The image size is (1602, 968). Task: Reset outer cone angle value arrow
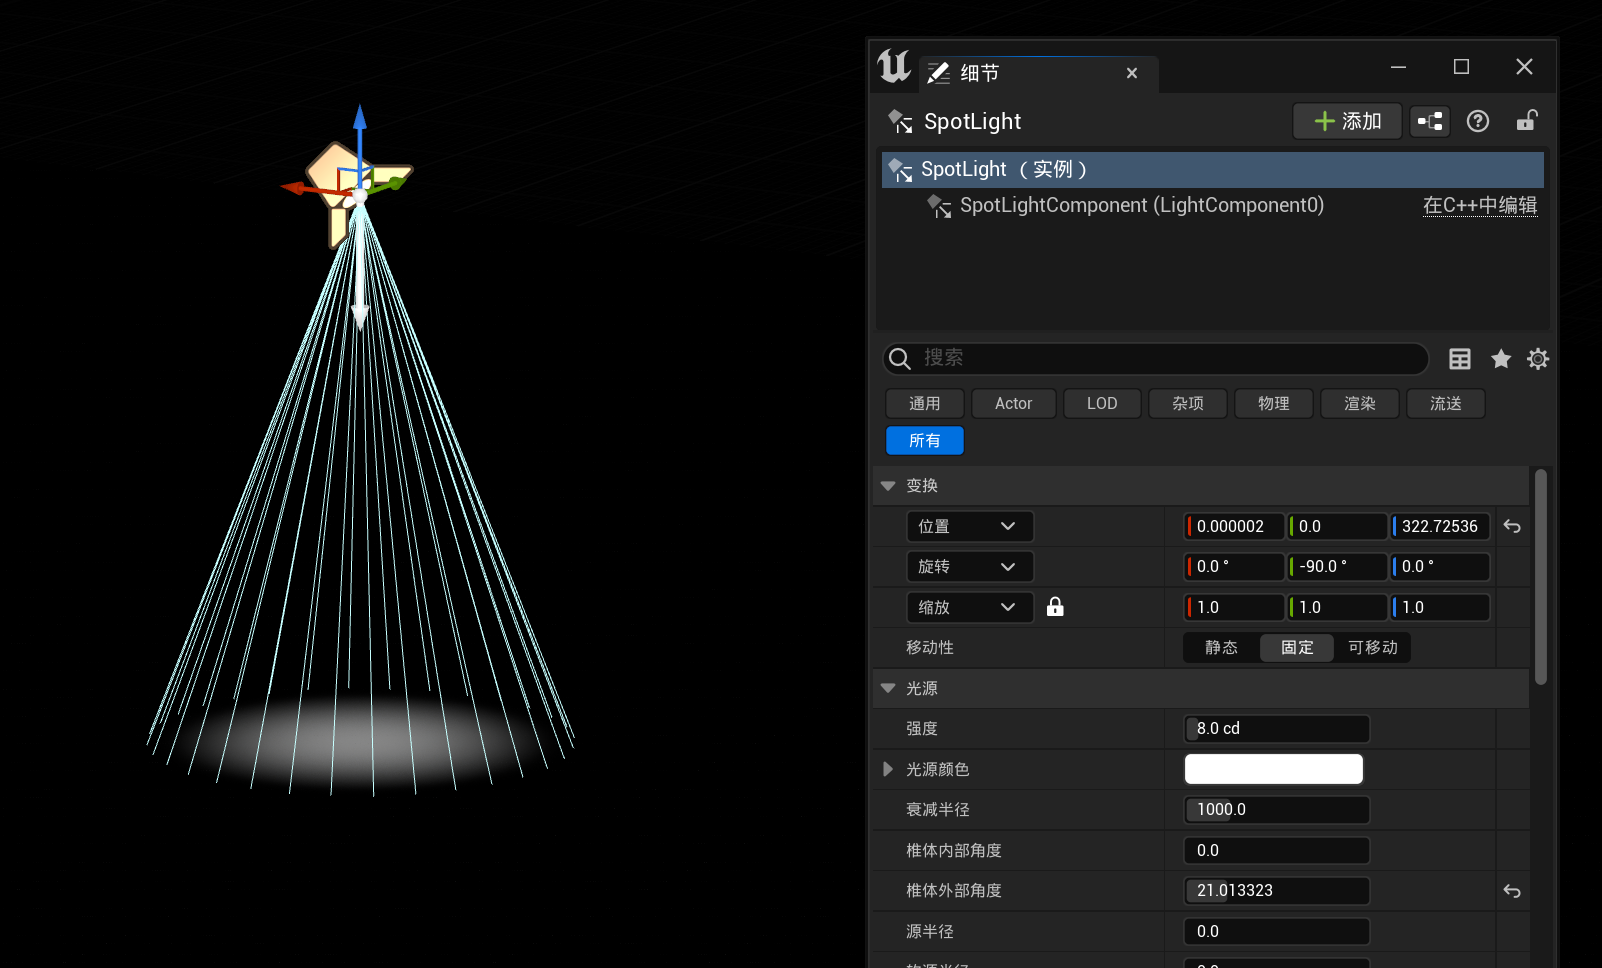coord(1512,891)
